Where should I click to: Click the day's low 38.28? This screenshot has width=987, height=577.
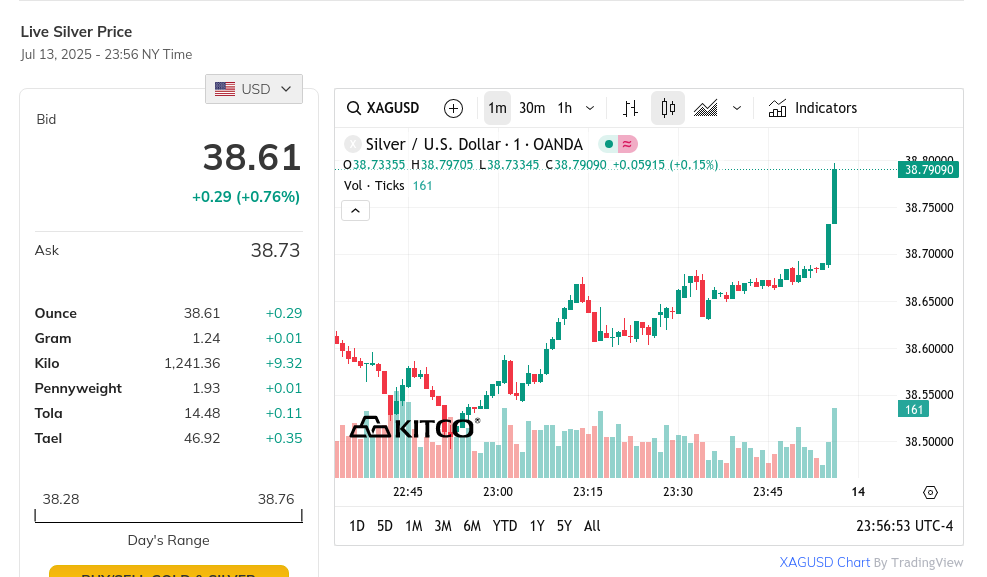pos(61,500)
